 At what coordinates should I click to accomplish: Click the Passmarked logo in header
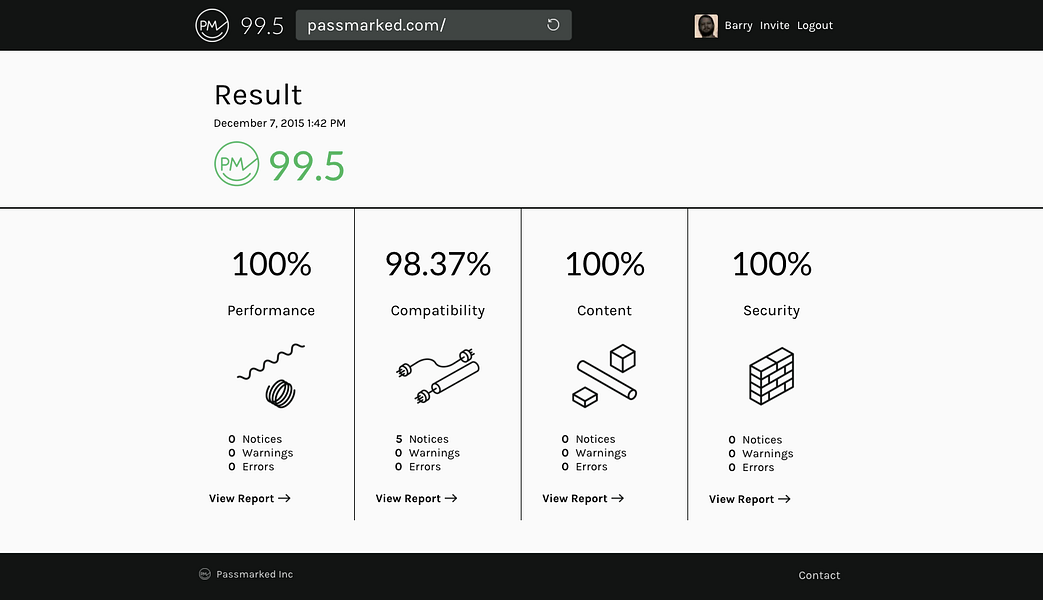click(x=212, y=25)
